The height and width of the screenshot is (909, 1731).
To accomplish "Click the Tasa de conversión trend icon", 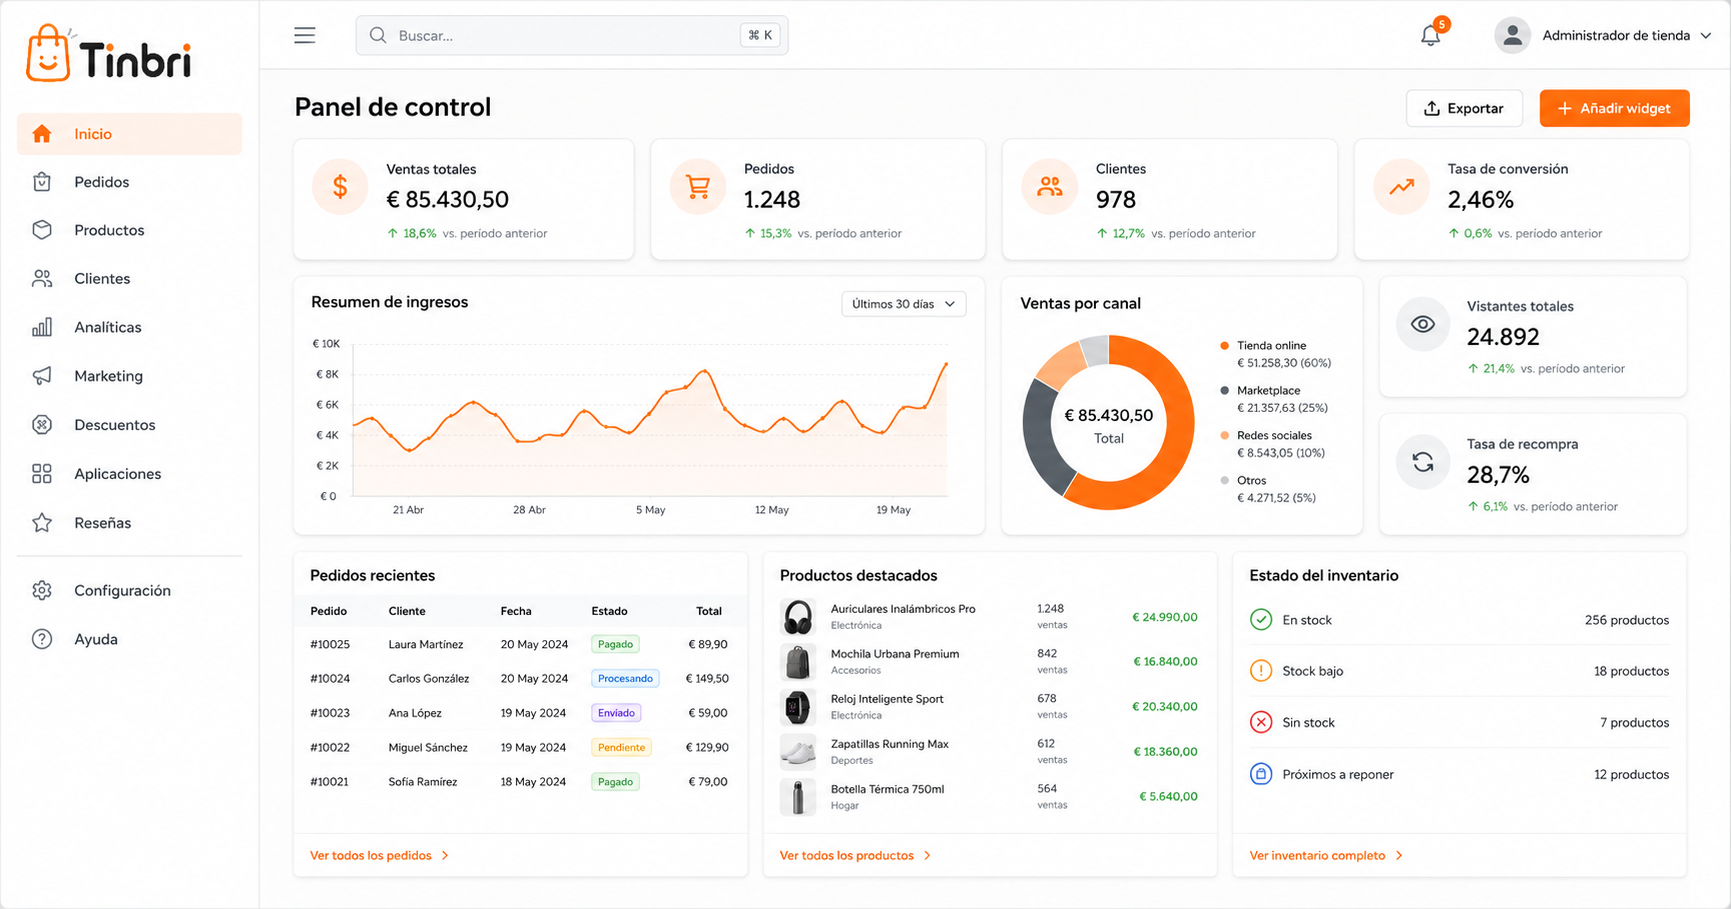I will pos(1402,187).
